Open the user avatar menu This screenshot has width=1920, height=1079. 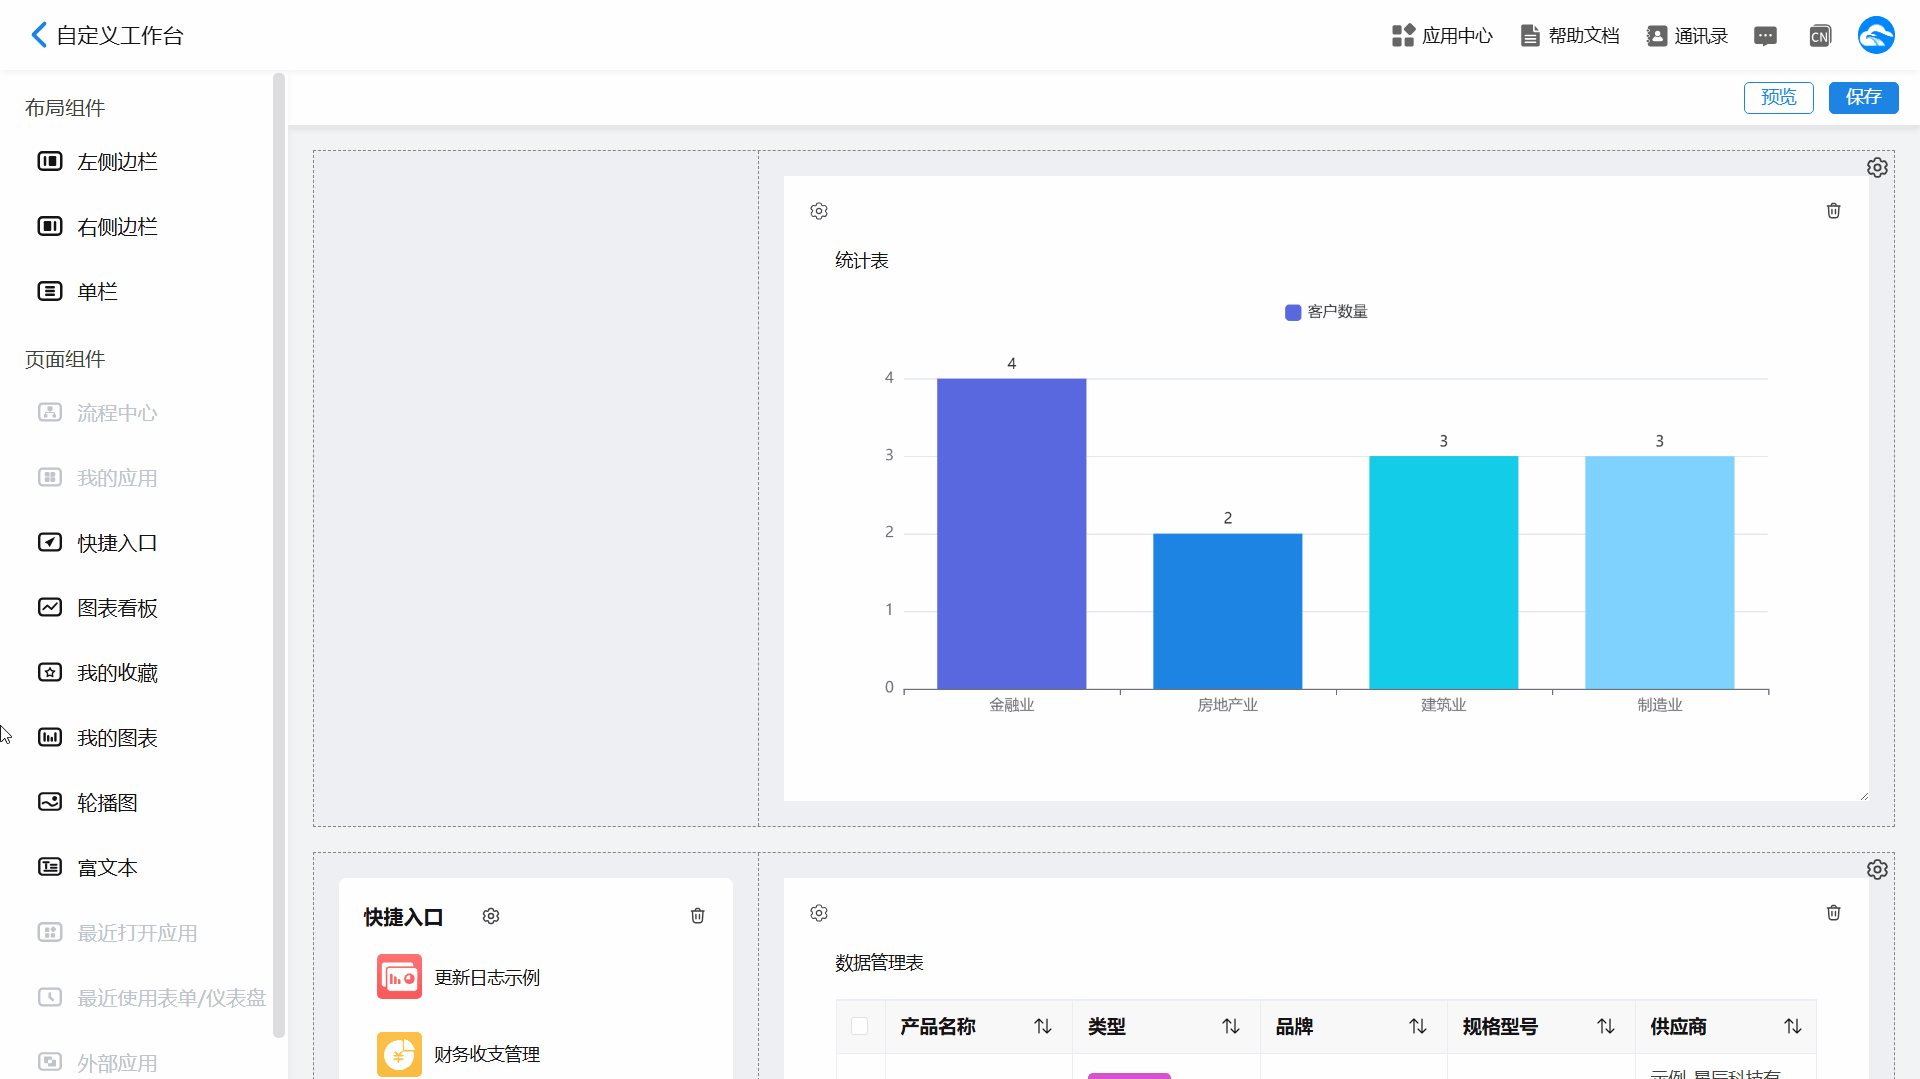pos(1876,36)
